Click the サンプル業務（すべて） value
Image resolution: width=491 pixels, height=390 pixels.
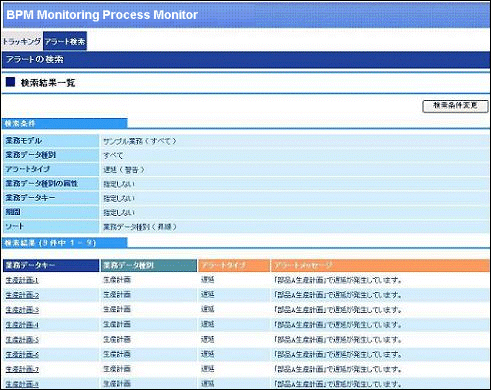pos(139,141)
